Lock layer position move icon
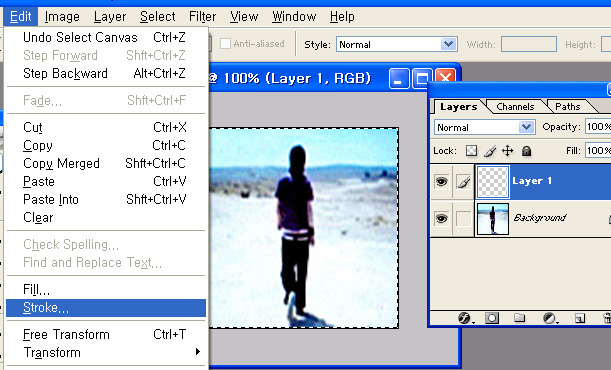Viewport: 611px width, 370px height. tap(508, 151)
